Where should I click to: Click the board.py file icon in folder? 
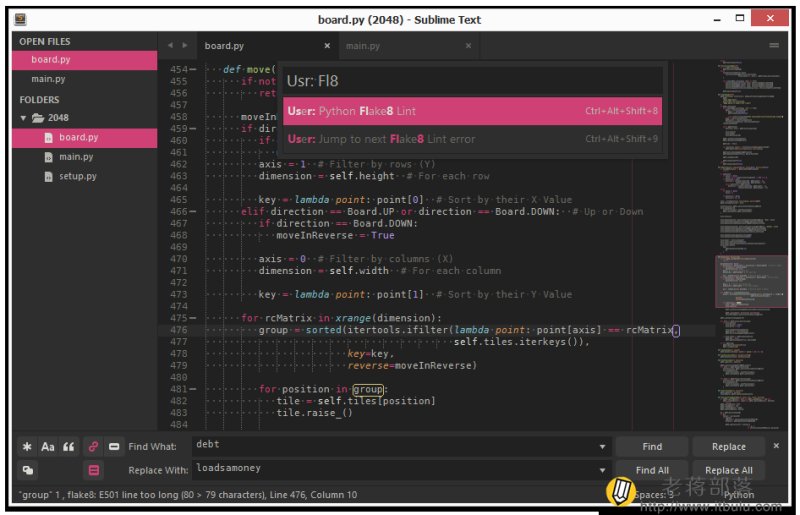(x=48, y=138)
